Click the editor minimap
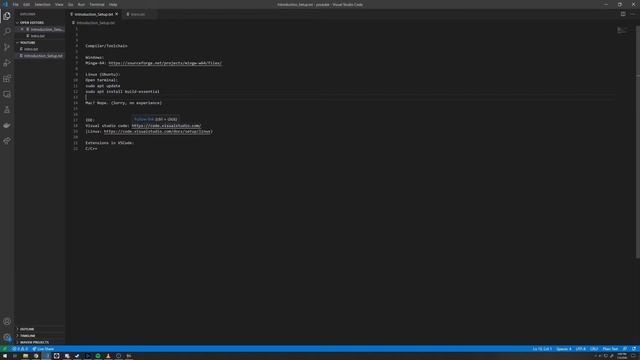640x360 pixels. tap(622, 31)
